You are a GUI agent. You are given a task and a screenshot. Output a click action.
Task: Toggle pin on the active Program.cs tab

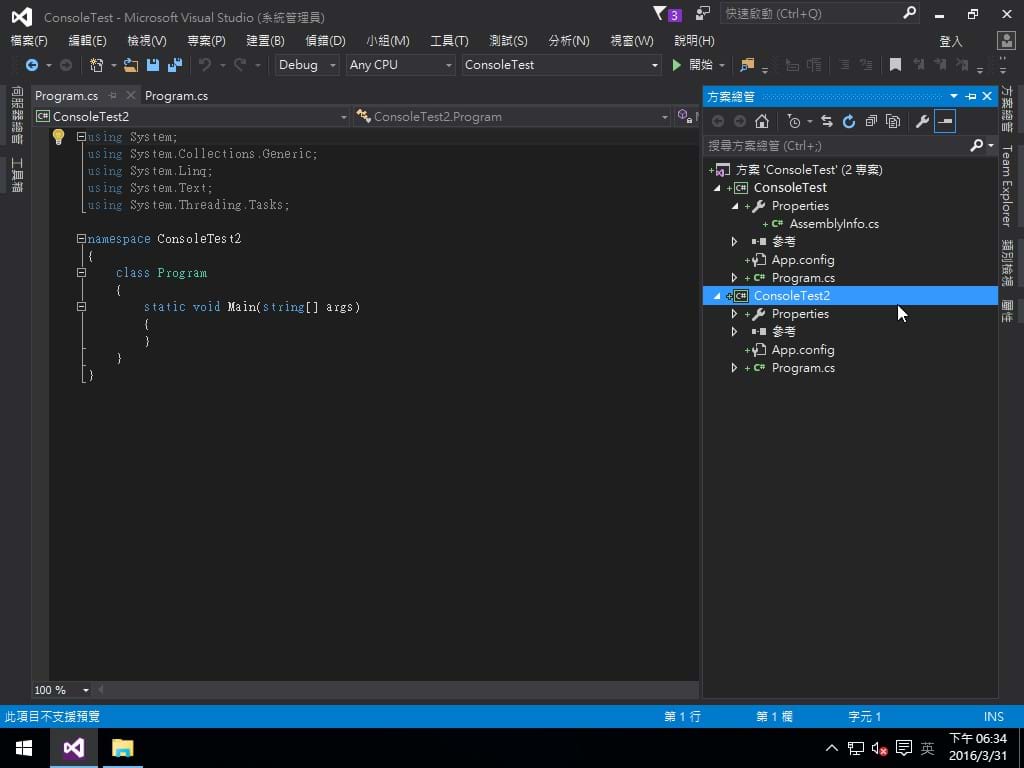click(113, 95)
